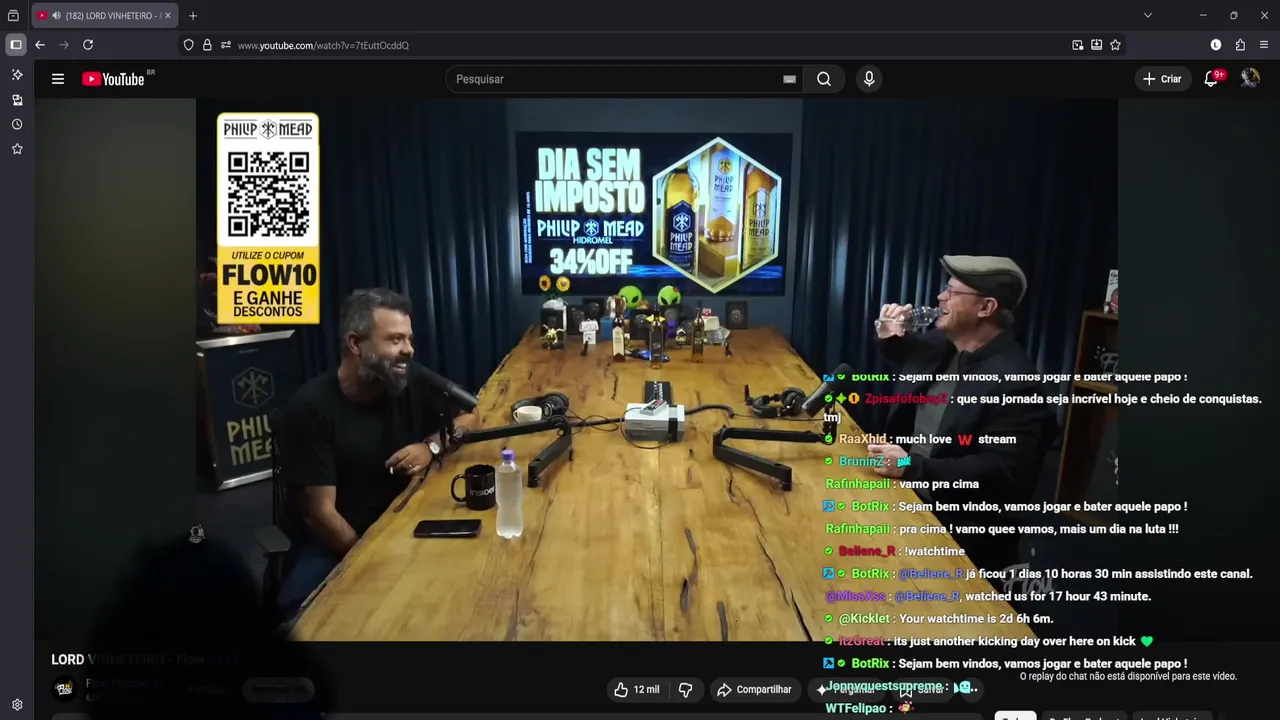Go to the YouTube home logo
The width and height of the screenshot is (1280, 720).
(113, 79)
